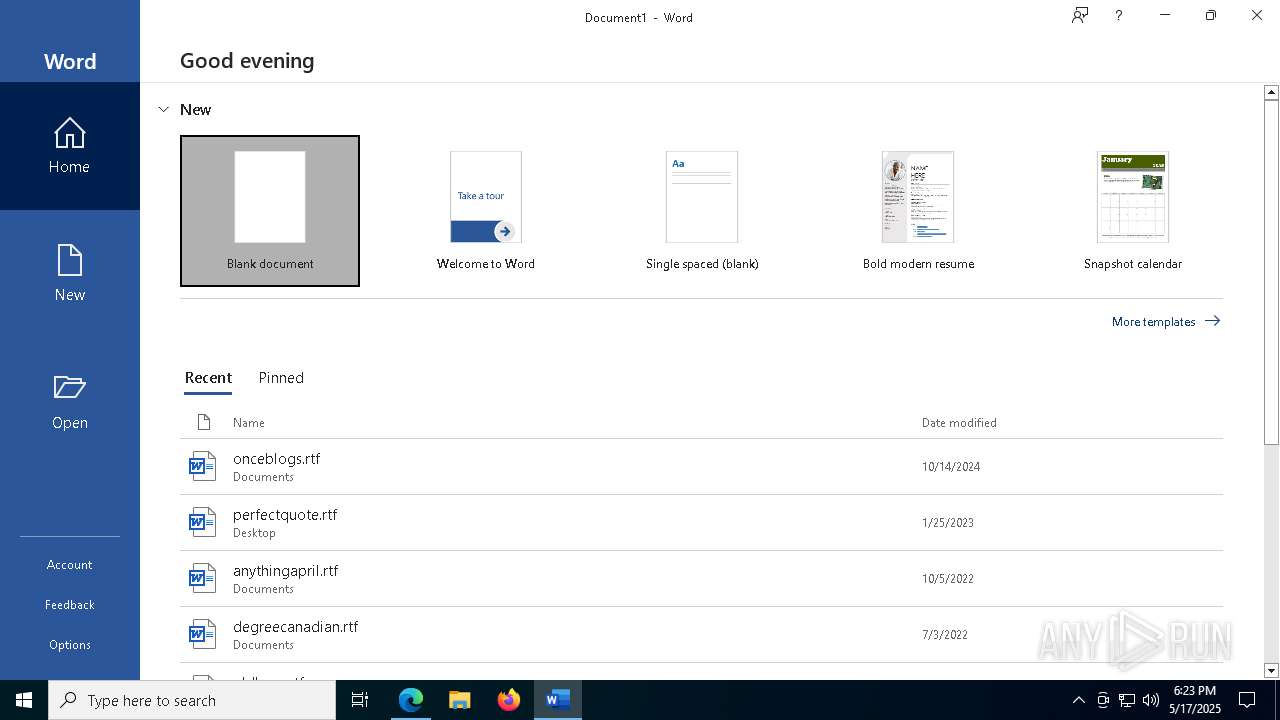
Task: Click the Feedback link in sidebar
Action: 70,605
